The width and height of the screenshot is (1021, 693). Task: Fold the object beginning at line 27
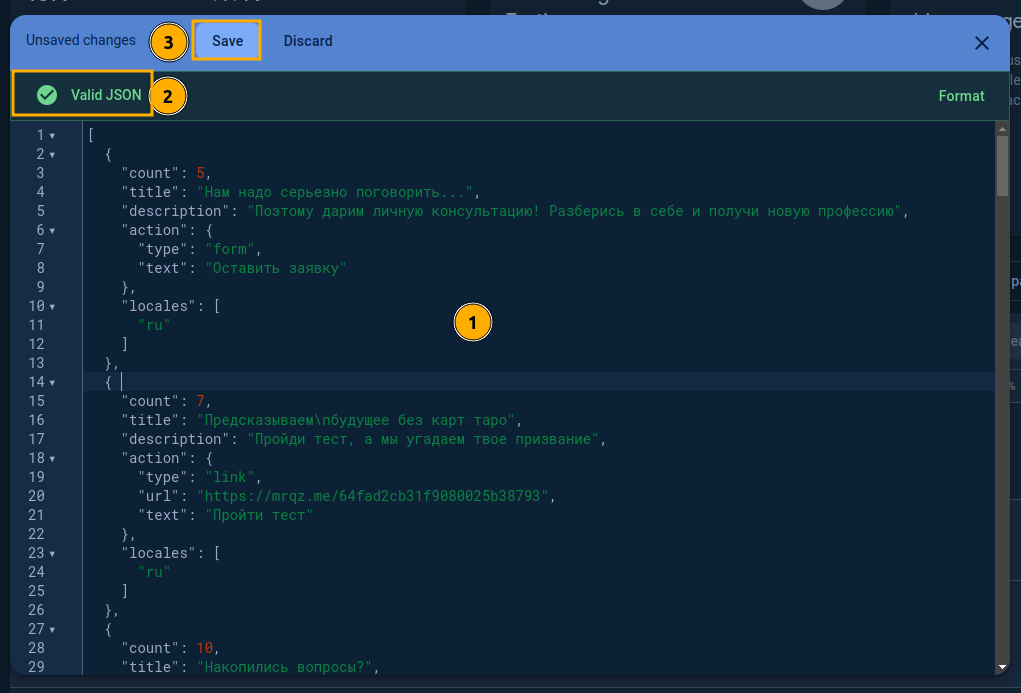[52, 630]
